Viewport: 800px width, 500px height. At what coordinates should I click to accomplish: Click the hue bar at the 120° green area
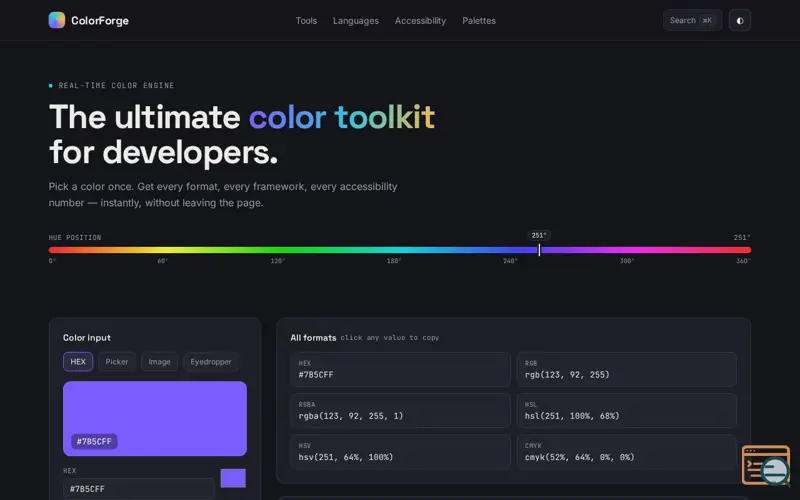[x=278, y=250]
